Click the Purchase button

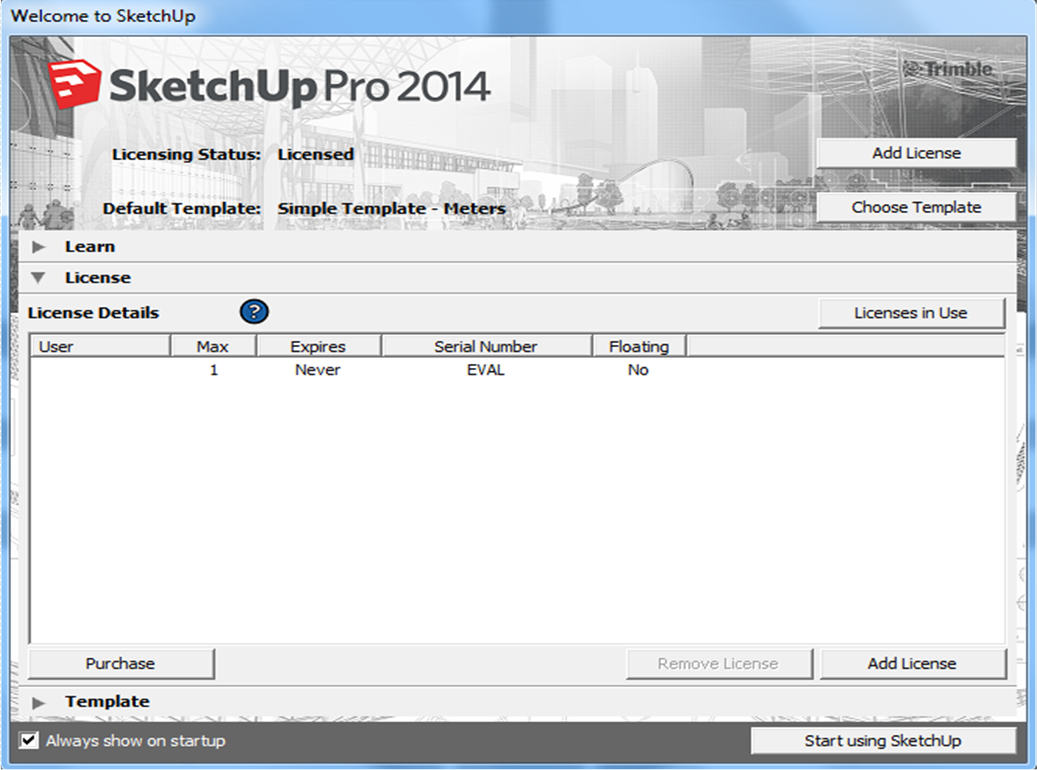(121, 663)
